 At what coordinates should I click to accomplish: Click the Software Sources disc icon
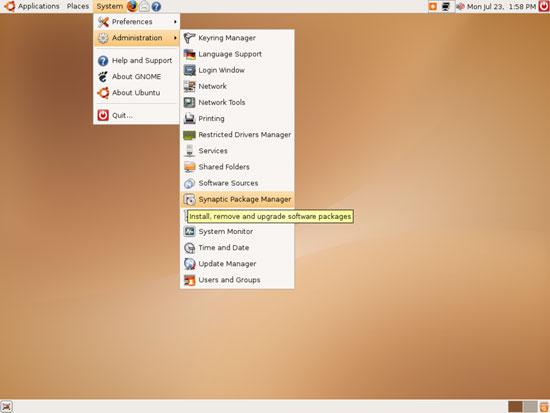[189, 183]
